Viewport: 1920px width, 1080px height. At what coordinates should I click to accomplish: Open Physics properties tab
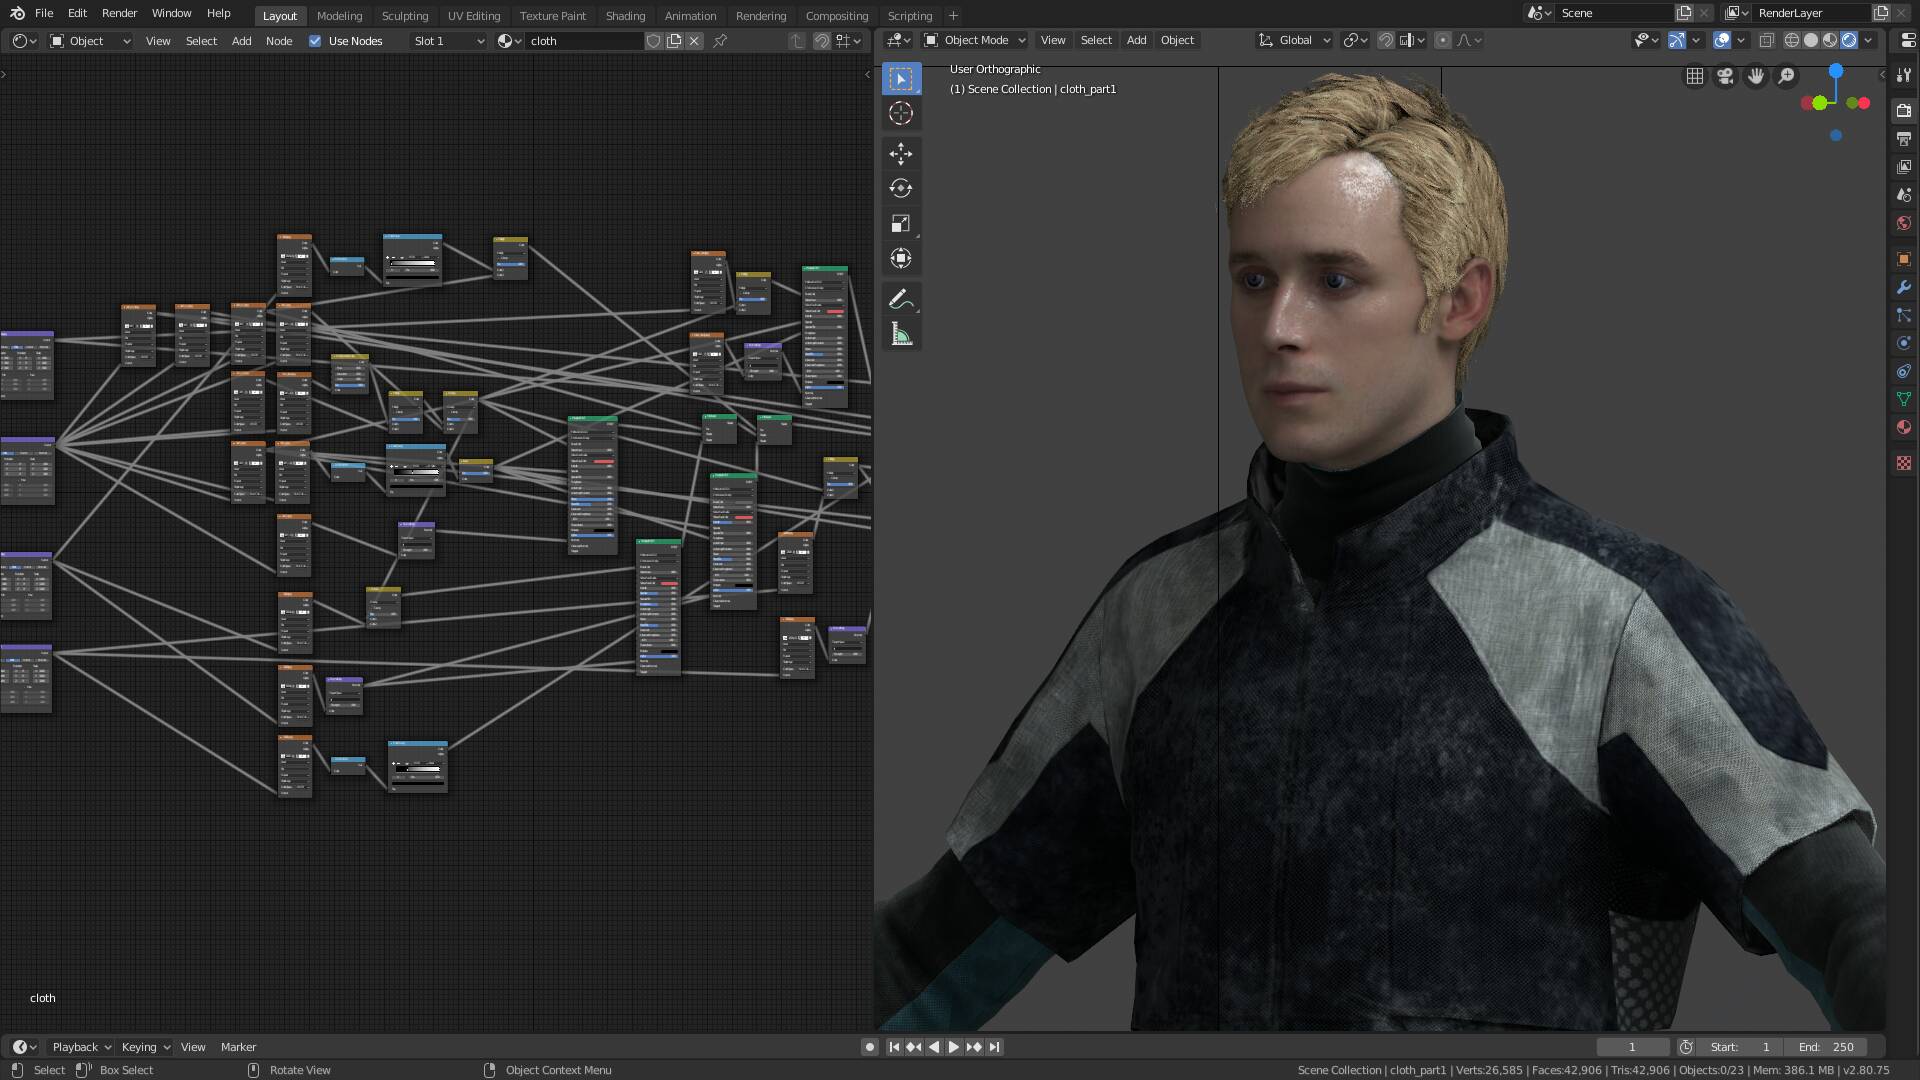click(x=1904, y=343)
